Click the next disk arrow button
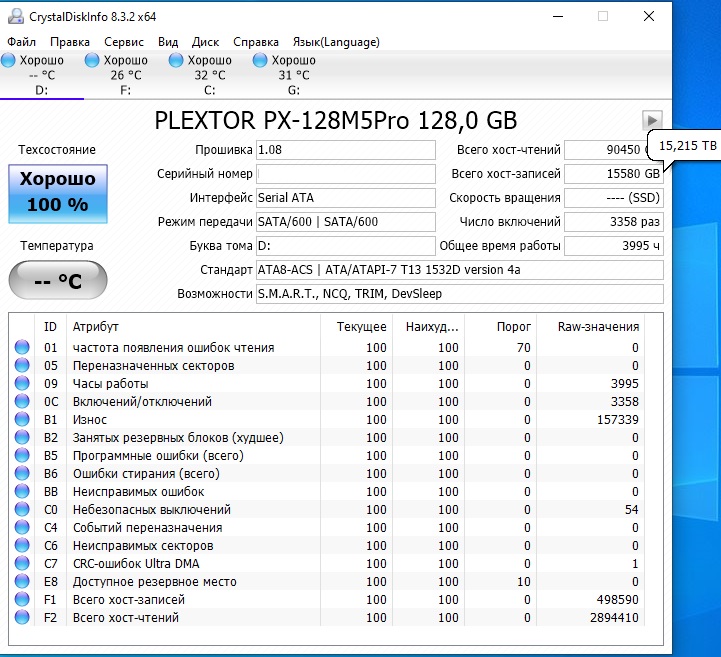 pyautogui.click(x=652, y=120)
